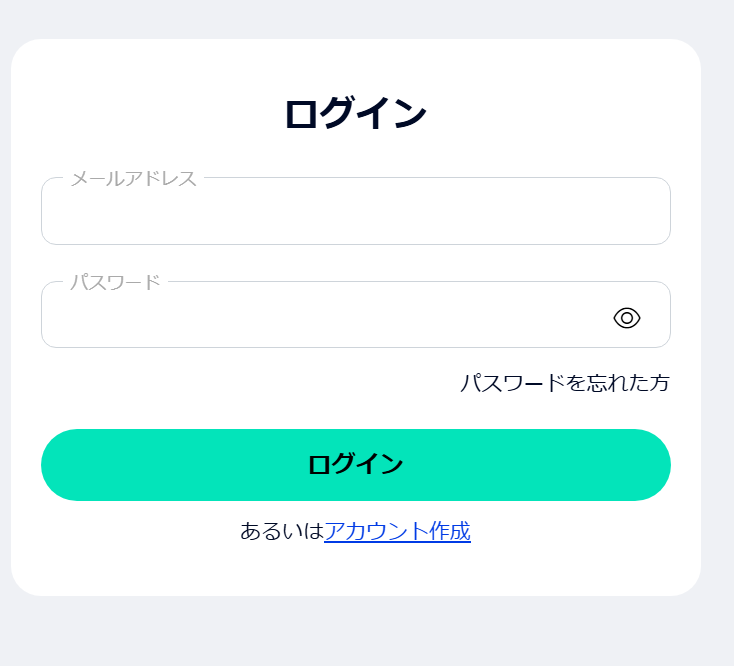The image size is (734, 666).
Task: Click the メールアドレス floating label
Action: pos(133,179)
